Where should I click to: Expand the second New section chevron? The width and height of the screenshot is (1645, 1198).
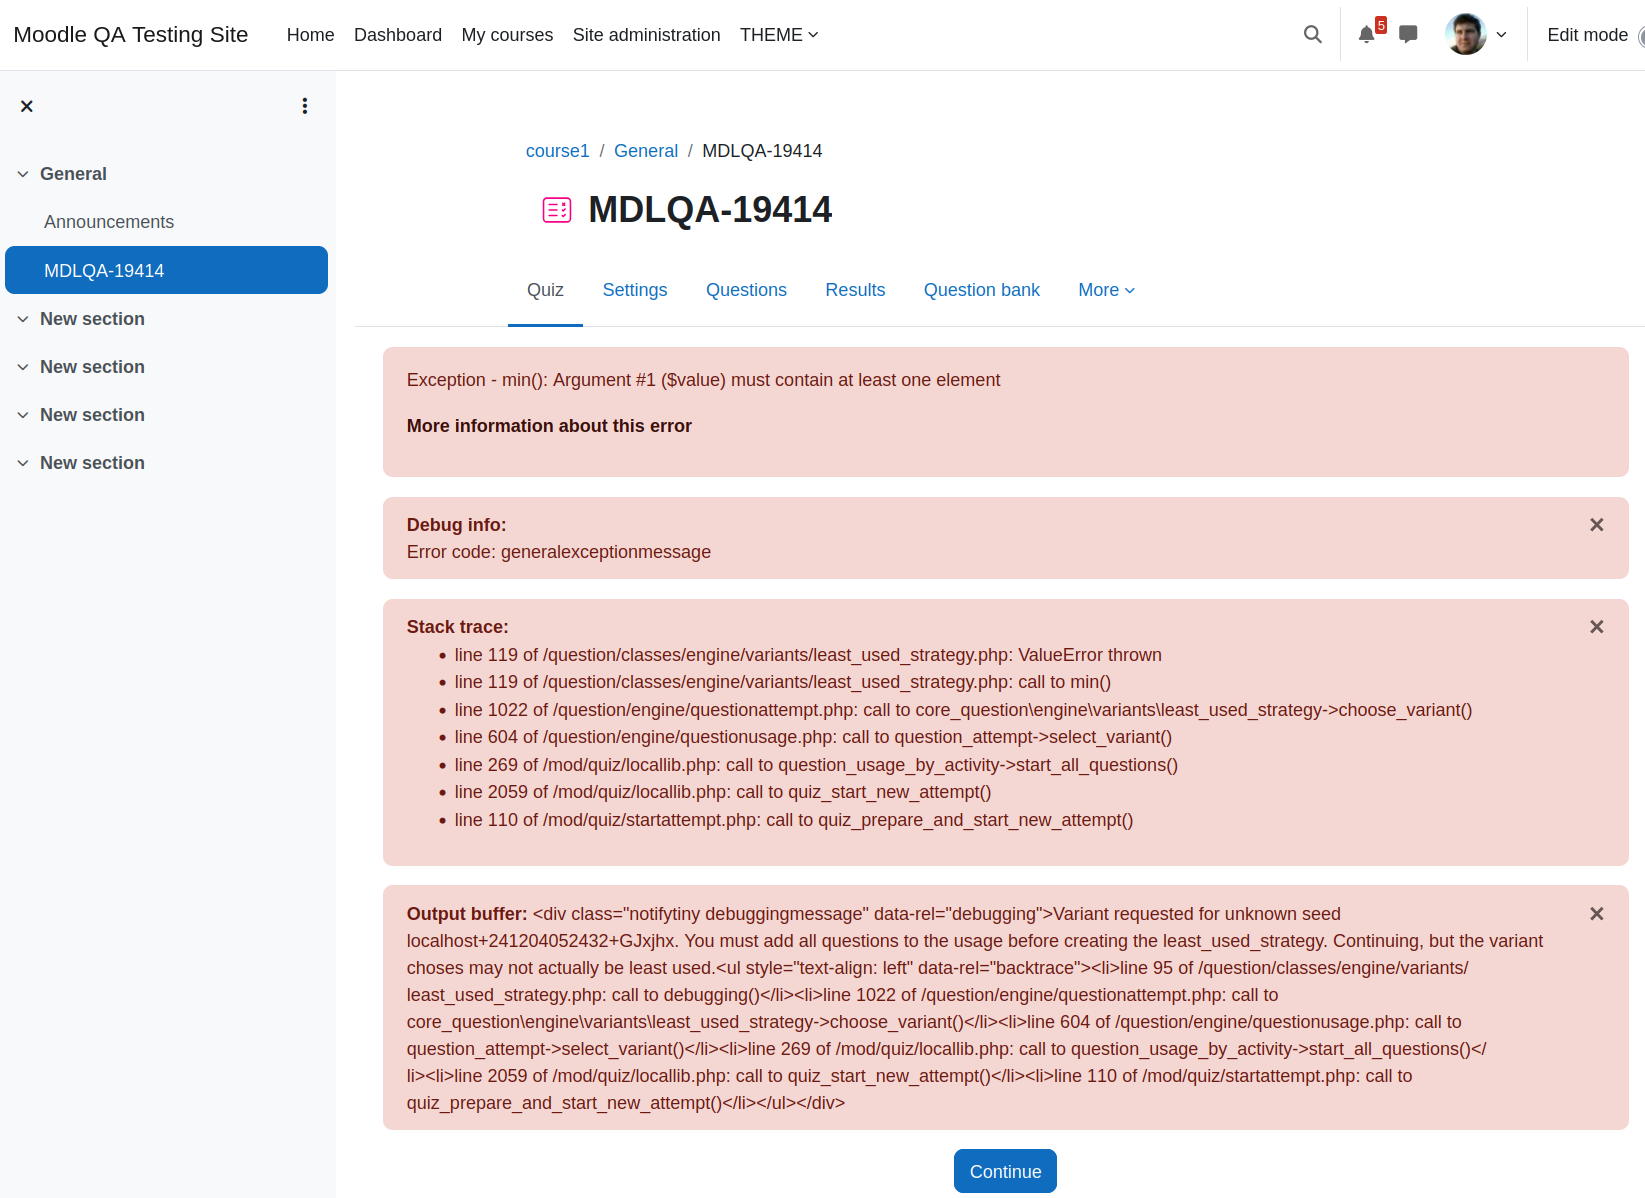pos(23,367)
